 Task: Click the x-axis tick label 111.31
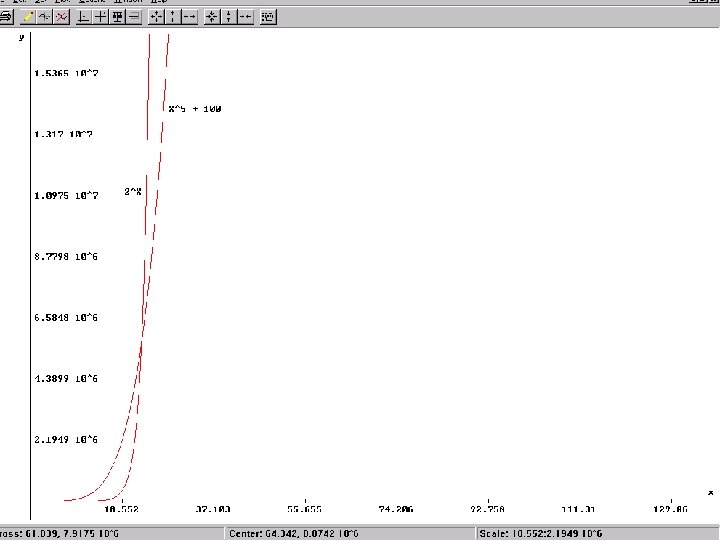coord(579,509)
